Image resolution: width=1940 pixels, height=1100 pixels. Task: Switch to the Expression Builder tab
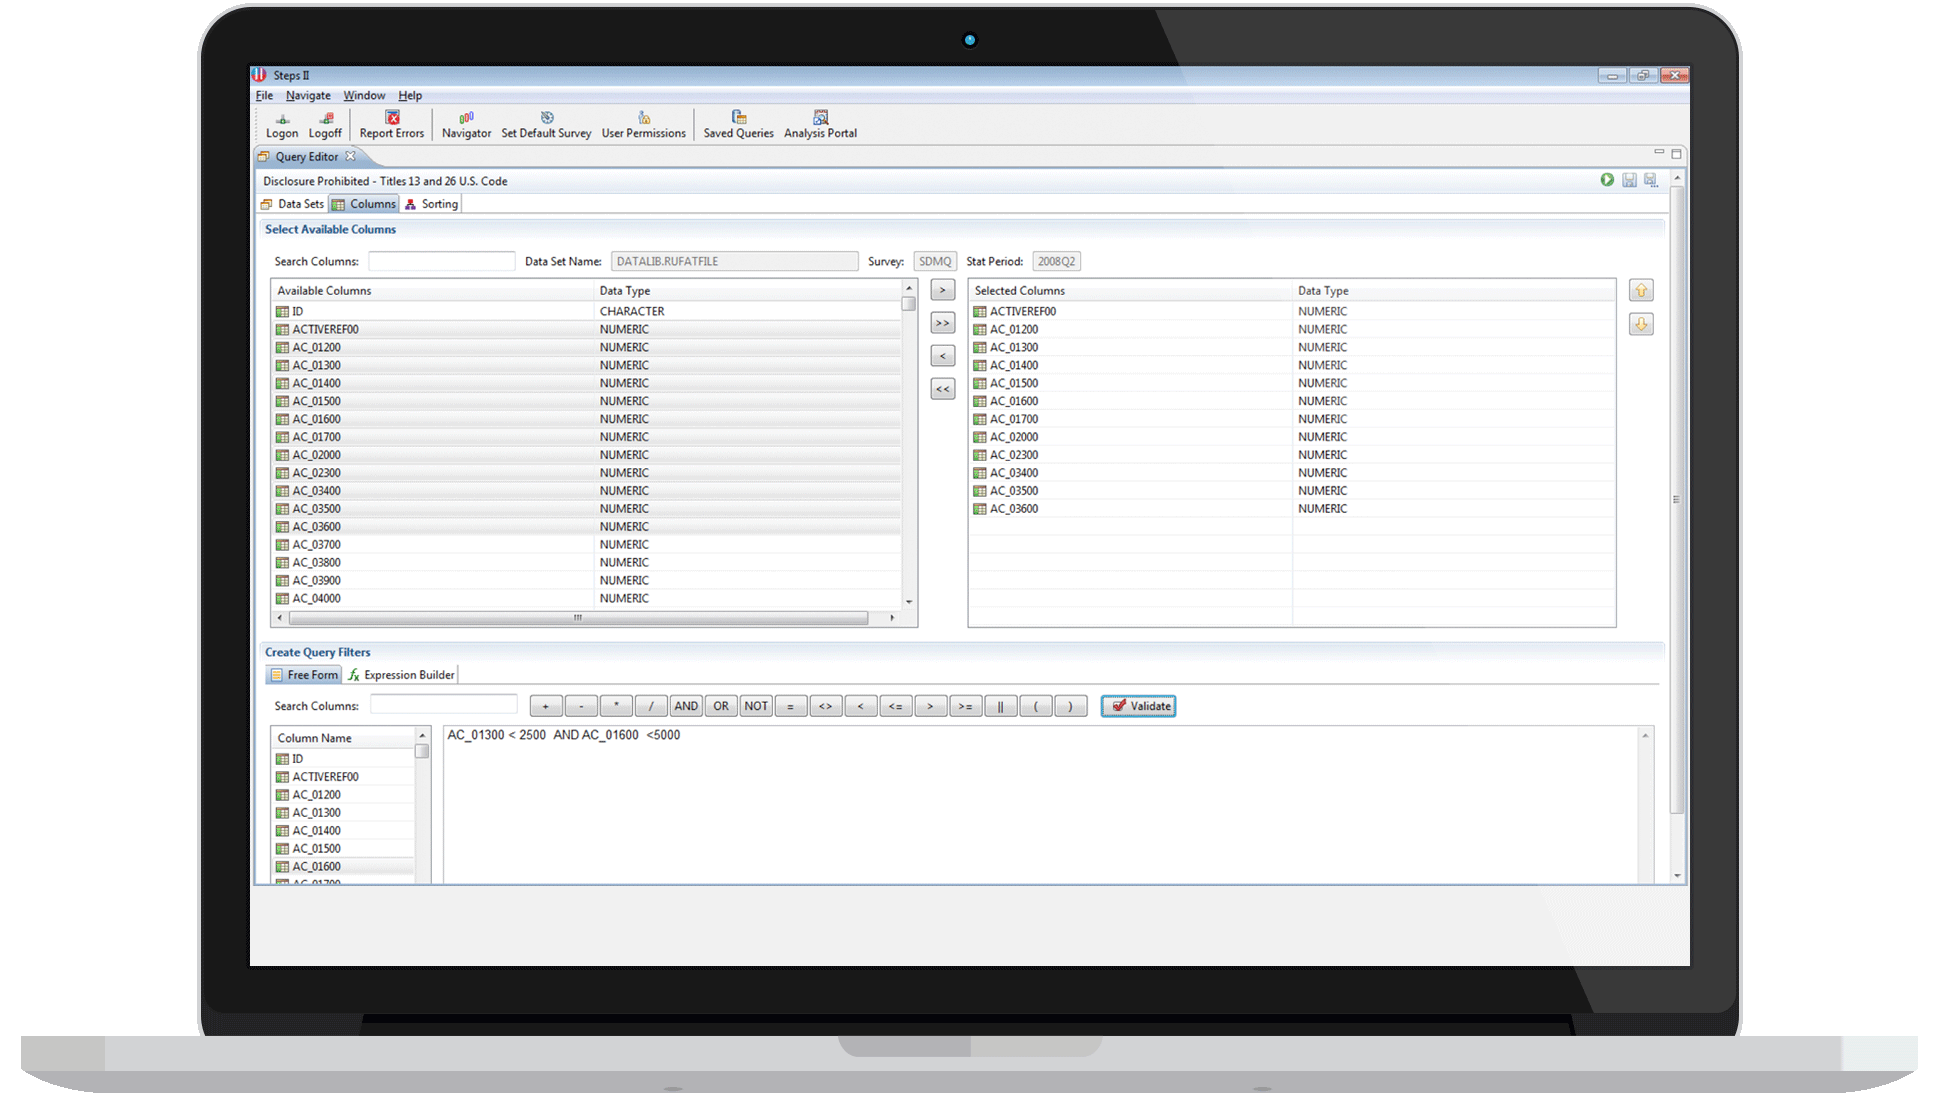pyautogui.click(x=401, y=675)
